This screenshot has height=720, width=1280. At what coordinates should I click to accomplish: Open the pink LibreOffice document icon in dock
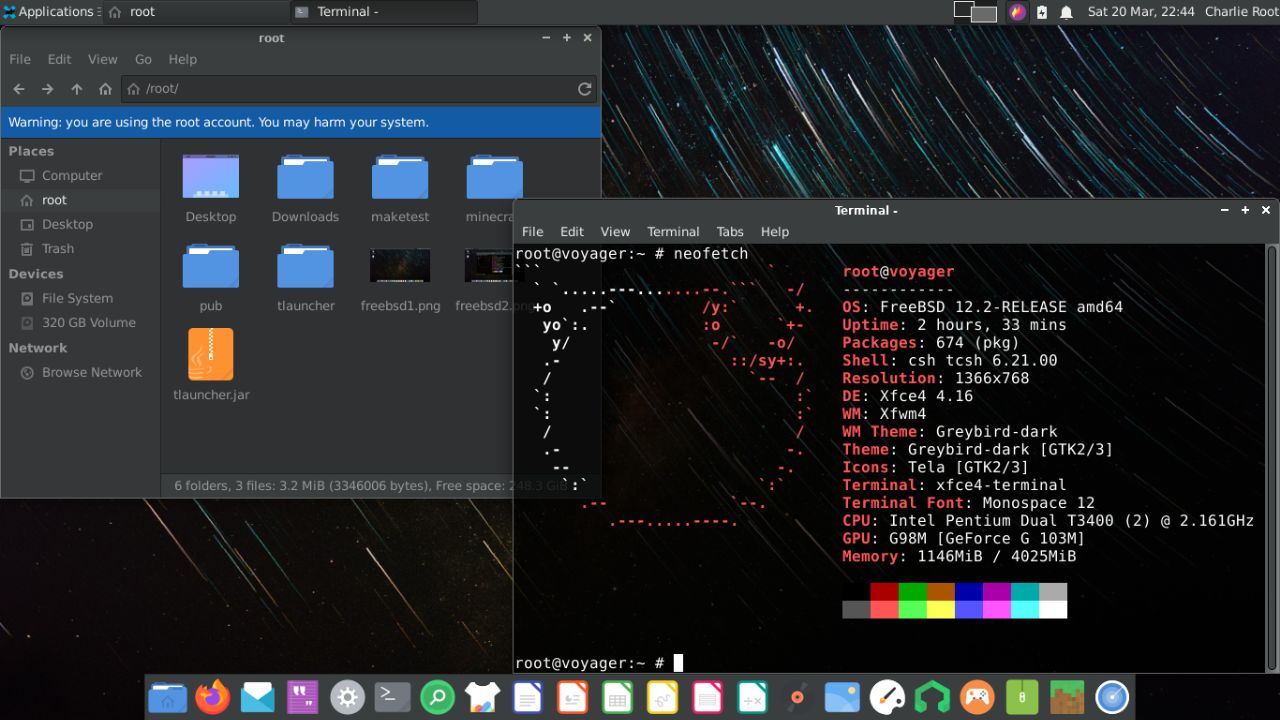[x=707, y=697]
